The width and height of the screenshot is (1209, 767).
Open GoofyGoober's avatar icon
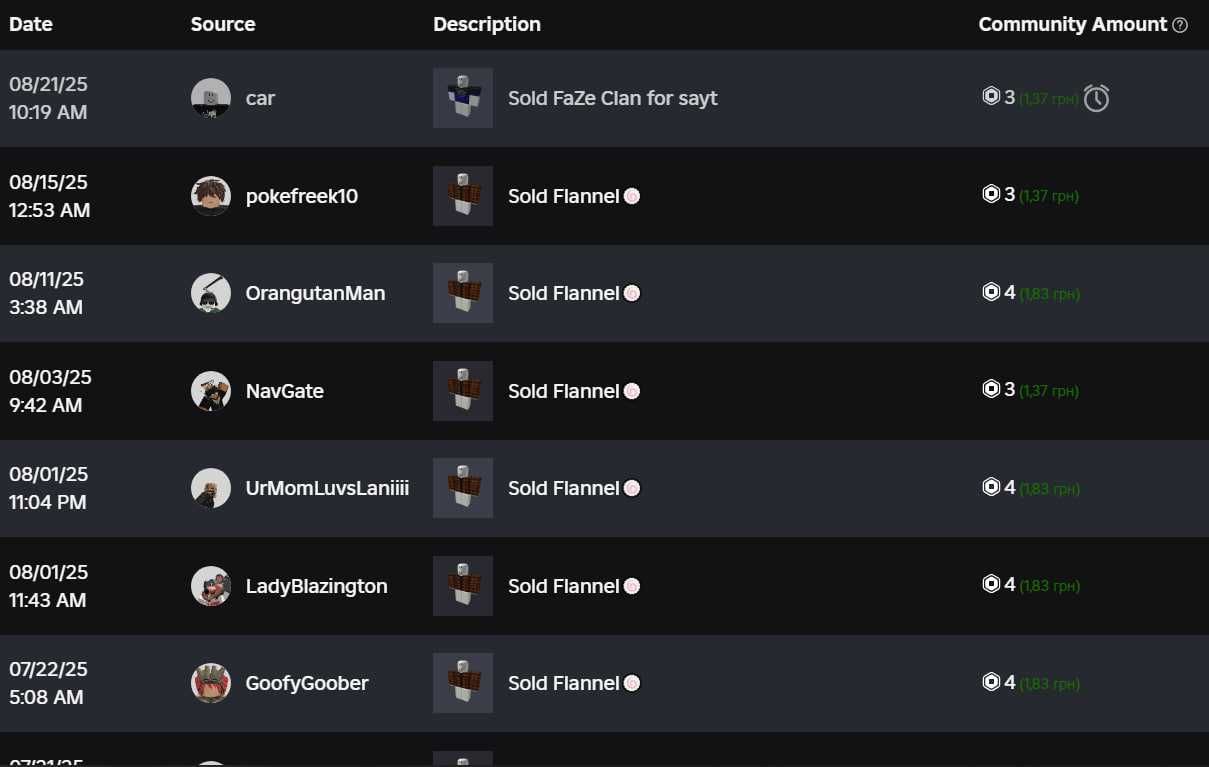coord(211,683)
